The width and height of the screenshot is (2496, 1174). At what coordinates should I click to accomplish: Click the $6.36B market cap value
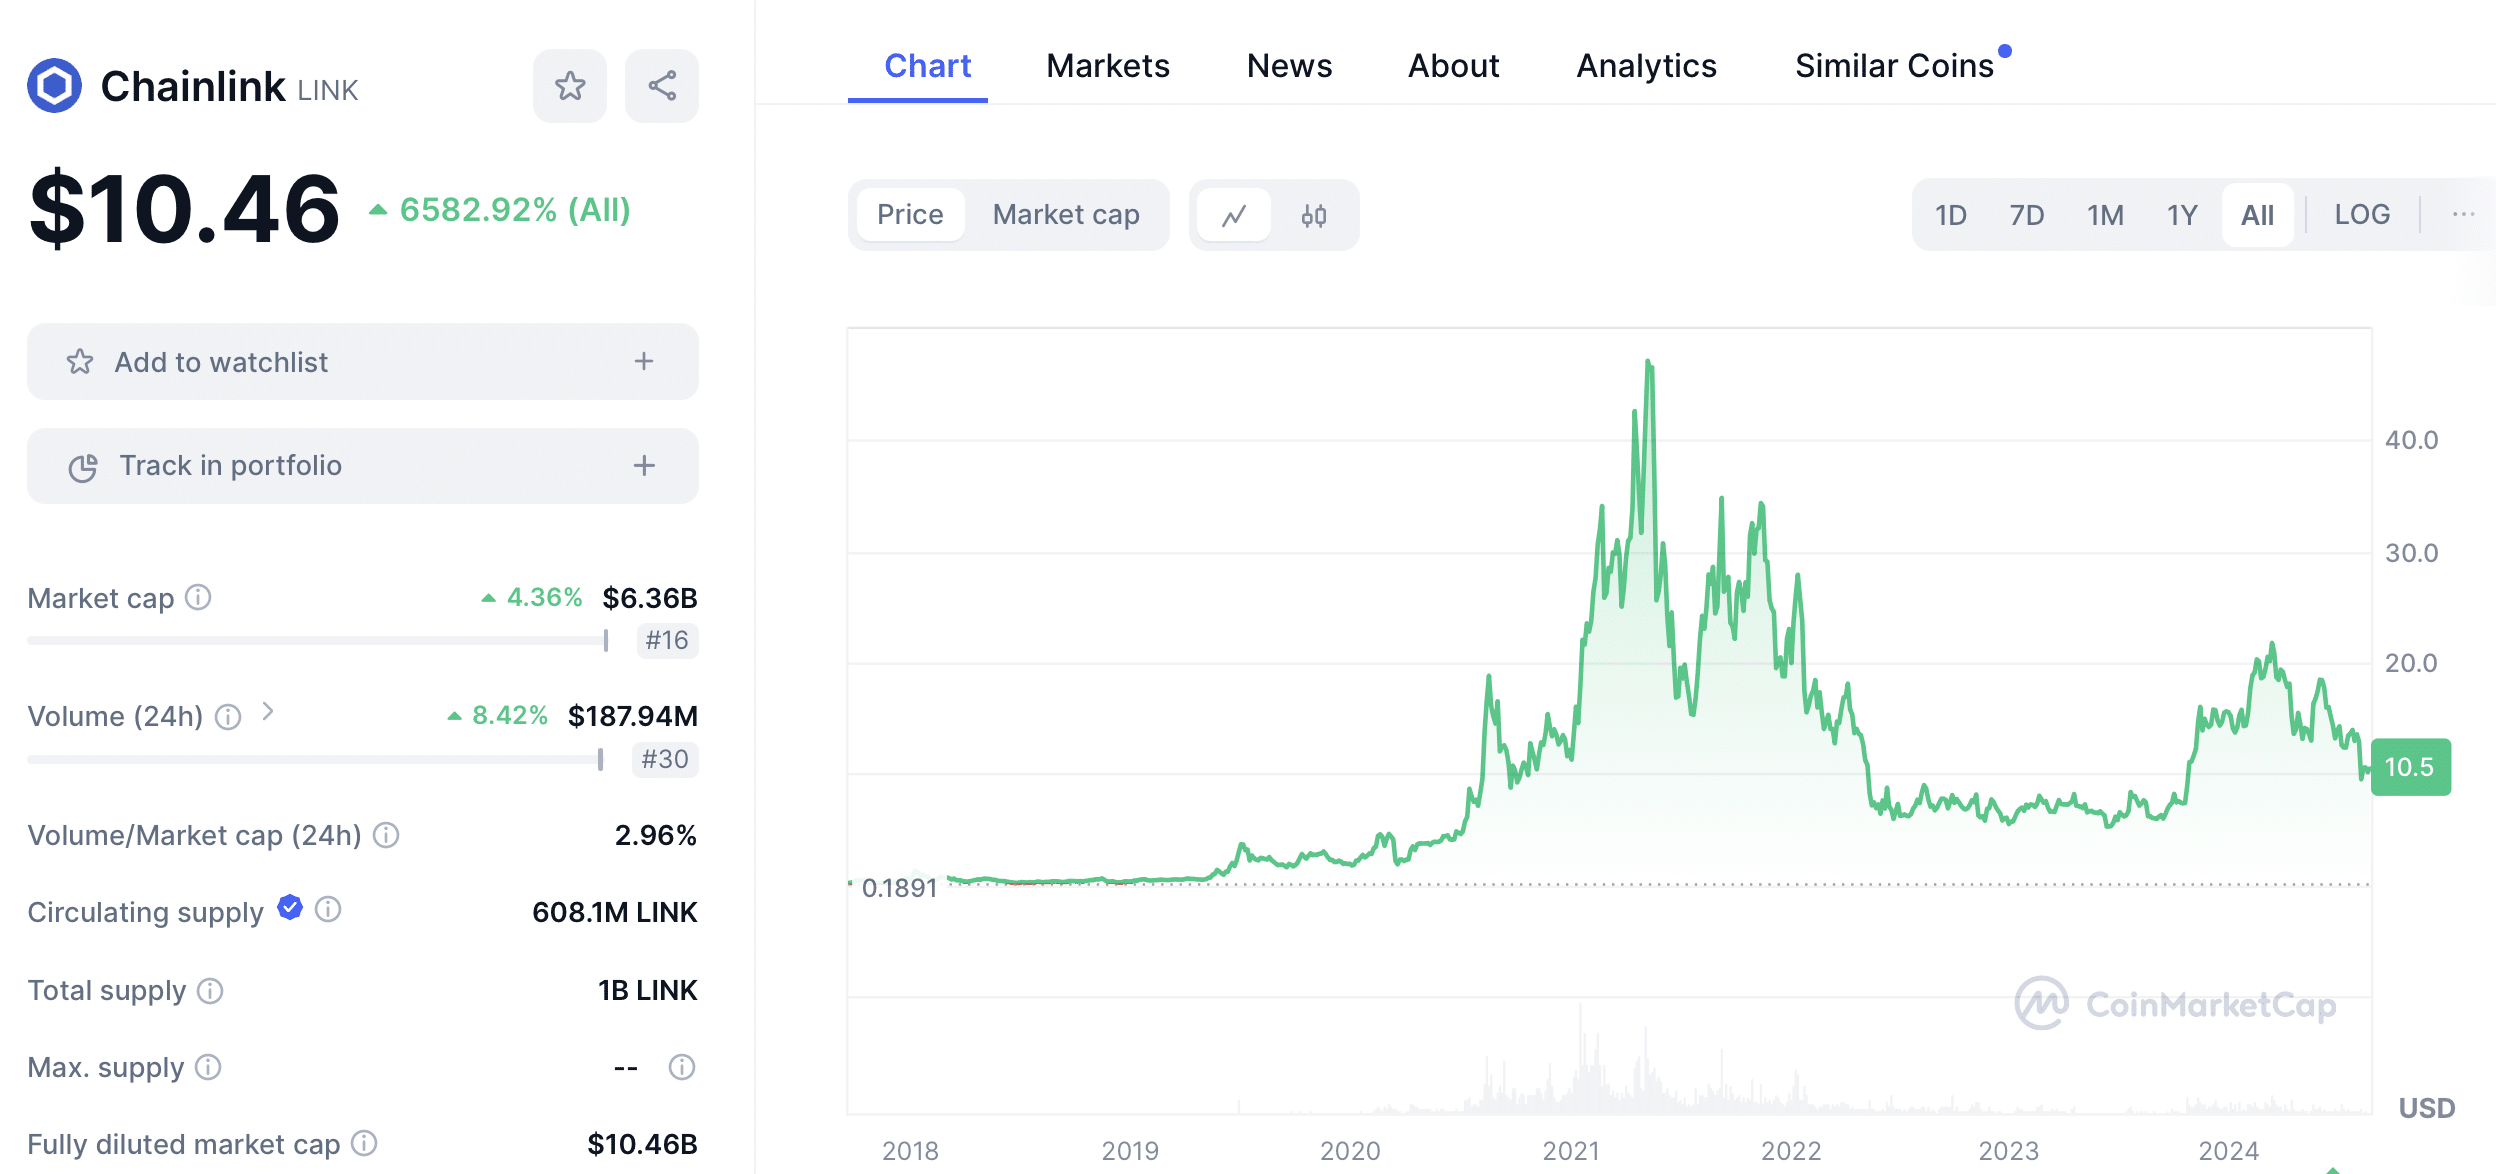(x=649, y=598)
